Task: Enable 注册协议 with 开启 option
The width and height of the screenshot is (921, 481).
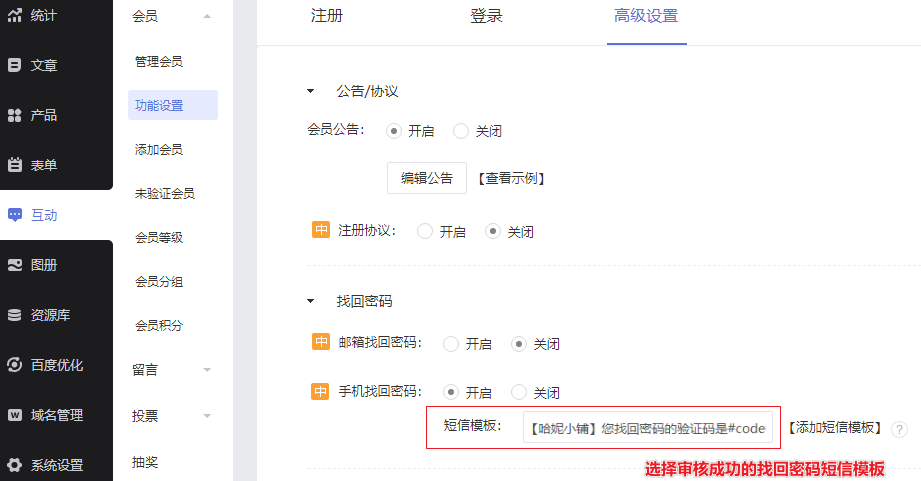Action: [x=425, y=231]
